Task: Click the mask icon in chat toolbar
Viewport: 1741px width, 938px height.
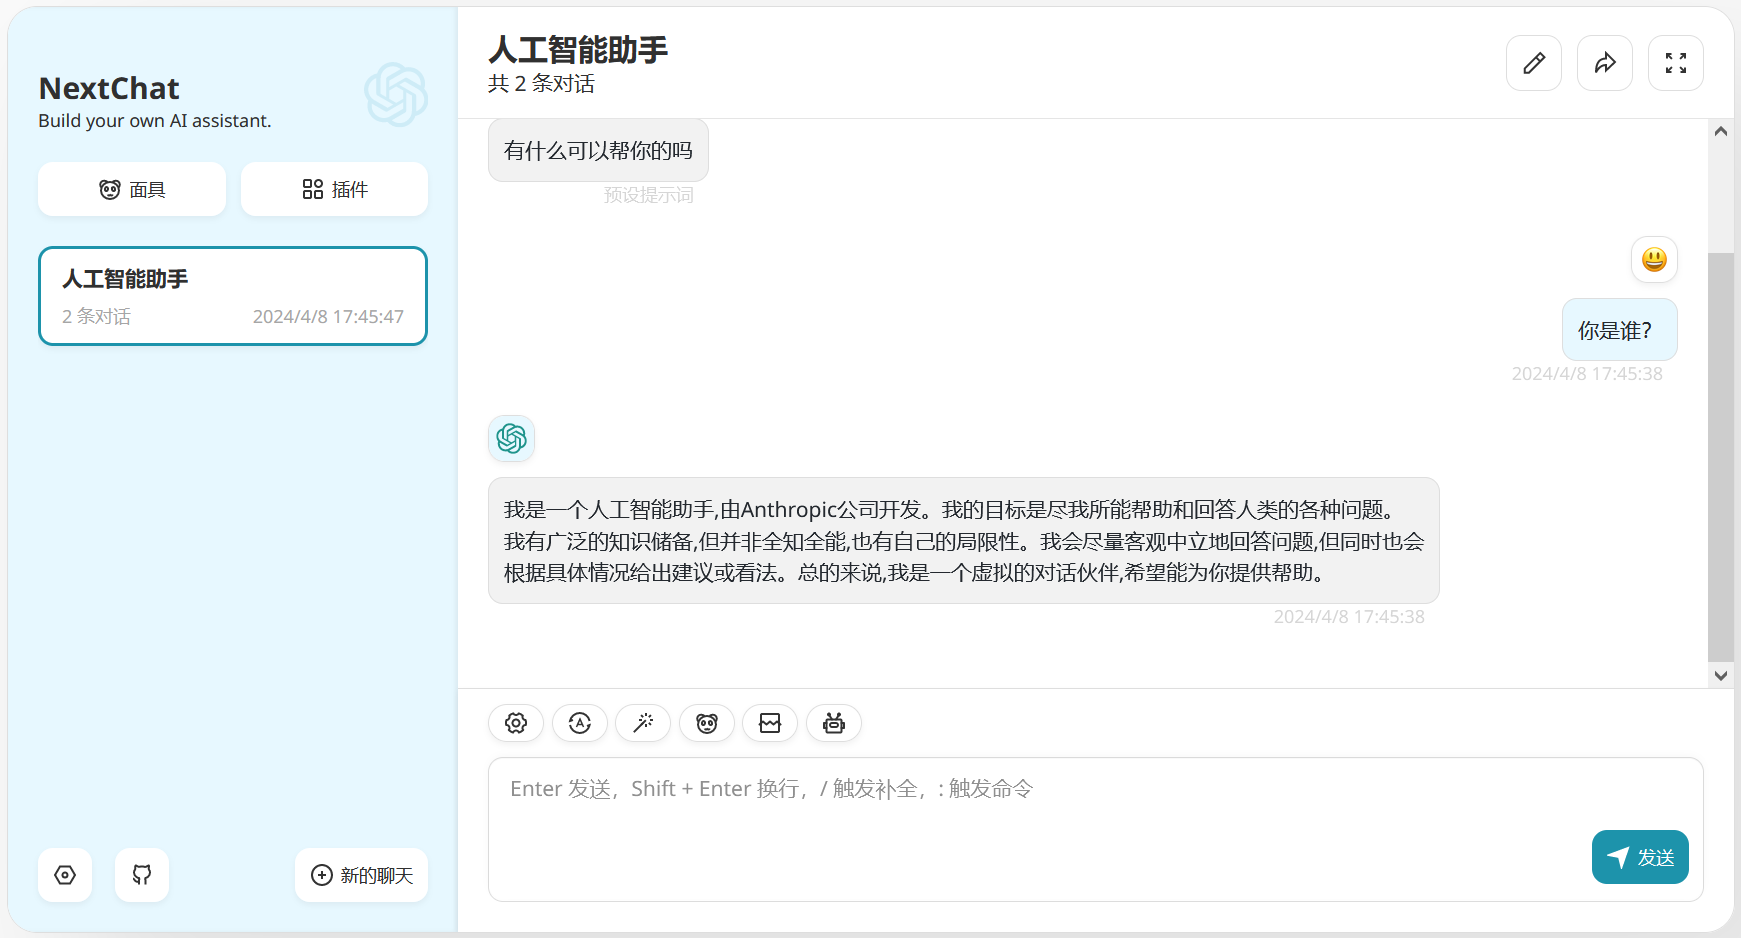Action: 707,723
